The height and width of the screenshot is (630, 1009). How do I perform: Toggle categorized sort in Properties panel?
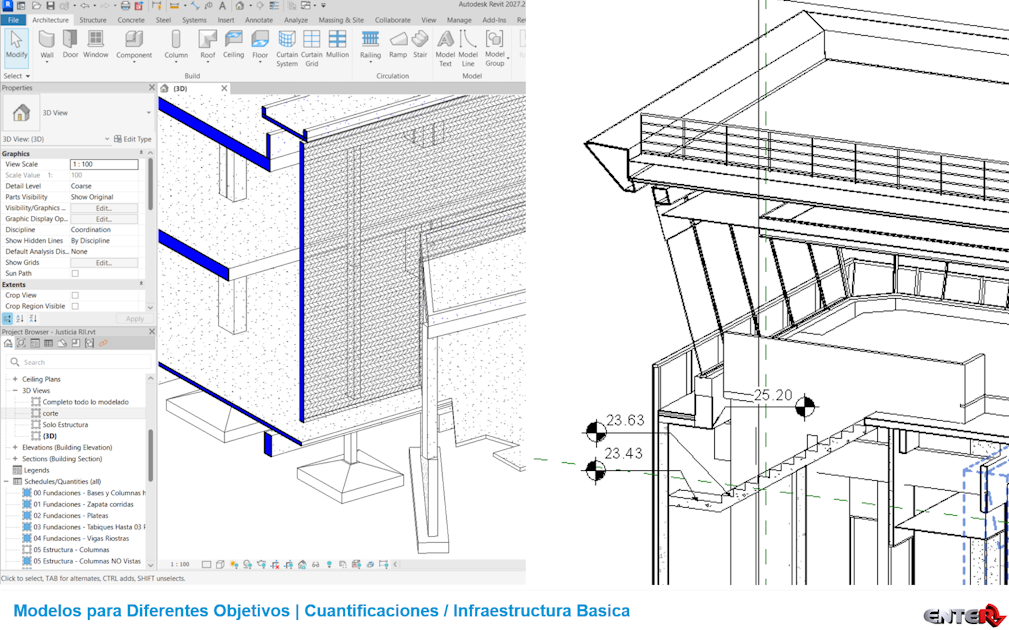click(8, 319)
